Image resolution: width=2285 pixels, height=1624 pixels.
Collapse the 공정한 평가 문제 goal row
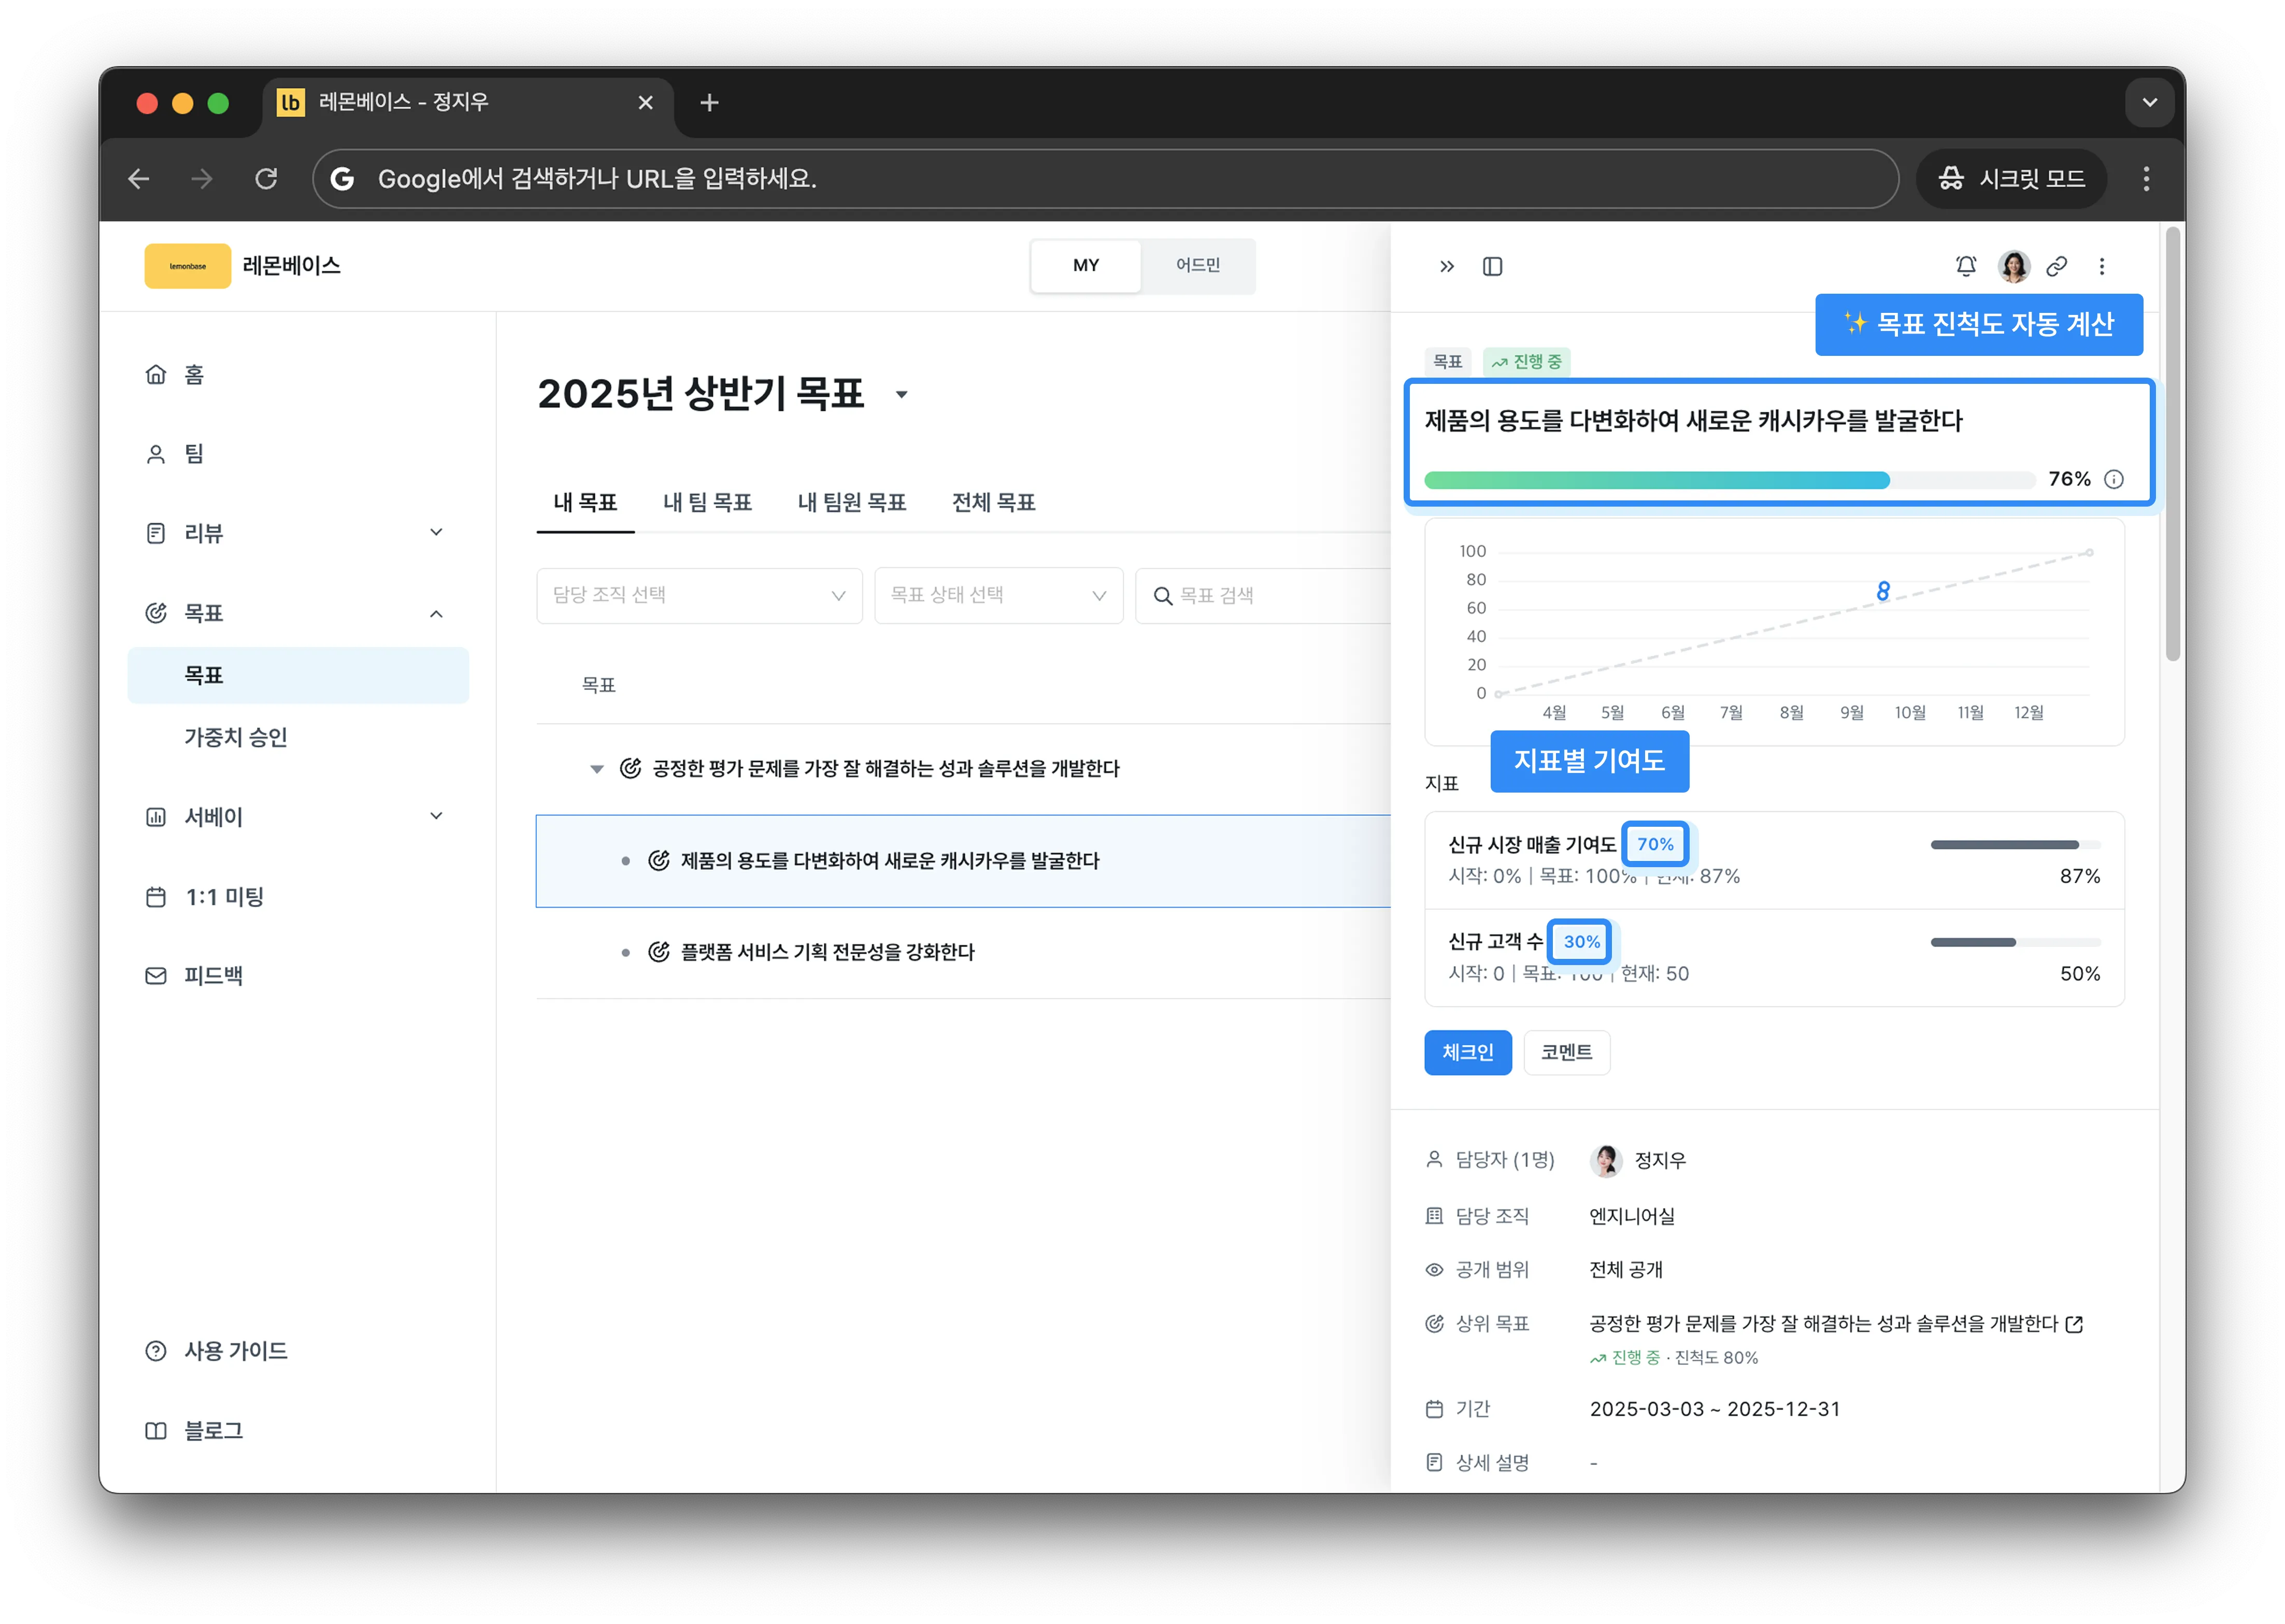click(x=597, y=769)
